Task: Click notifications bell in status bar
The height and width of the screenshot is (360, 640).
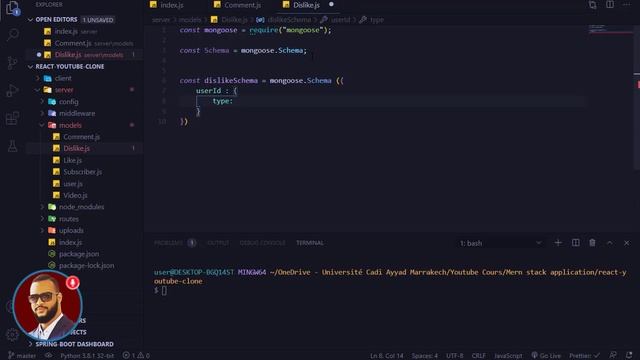Action: (x=629, y=356)
